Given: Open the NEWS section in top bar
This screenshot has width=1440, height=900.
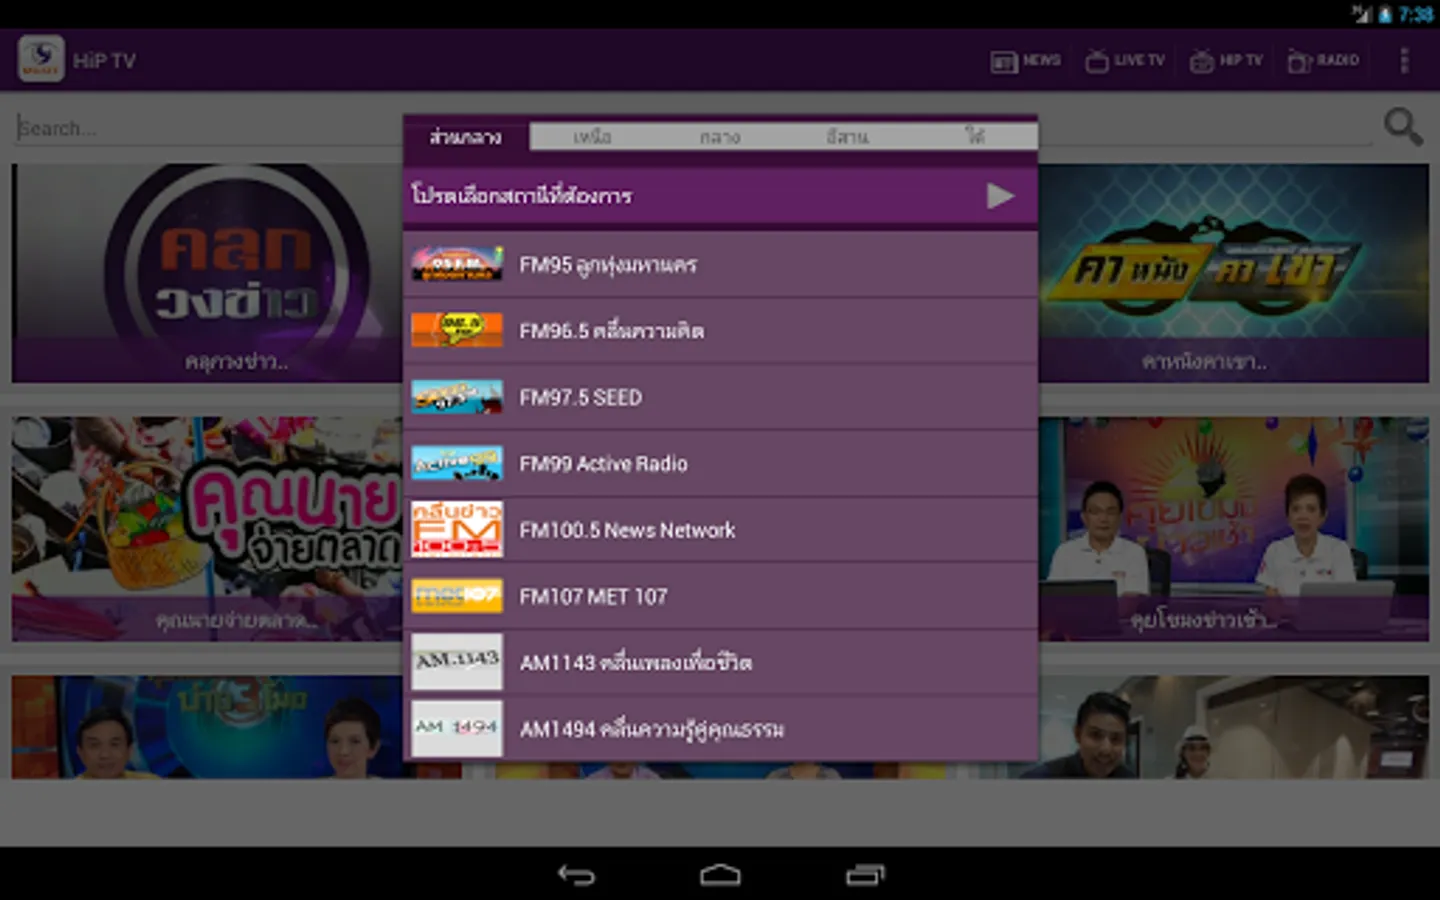Looking at the screenshot, I should pyautogui.click(x=1025, y=61).
